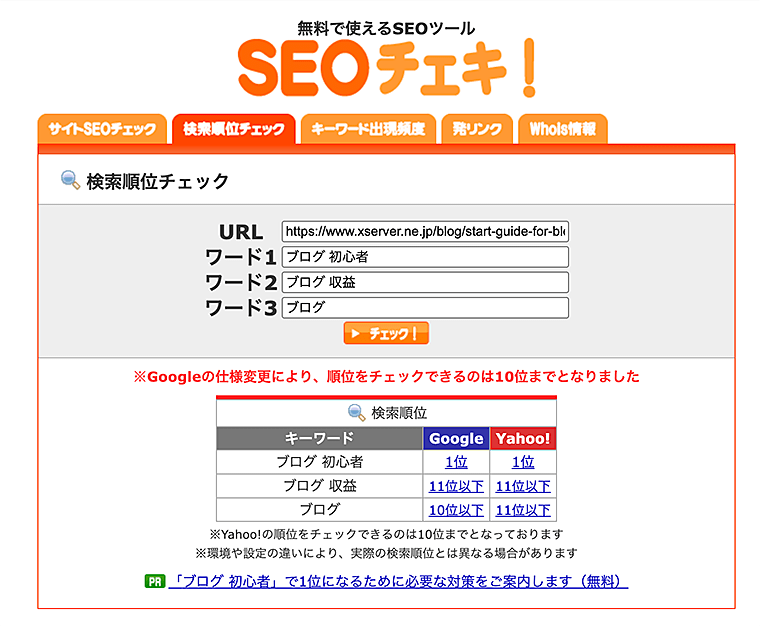Select the 検索順位チェック tab
The width and height of the screenshot is (760, 626).
tap(234, 129)
